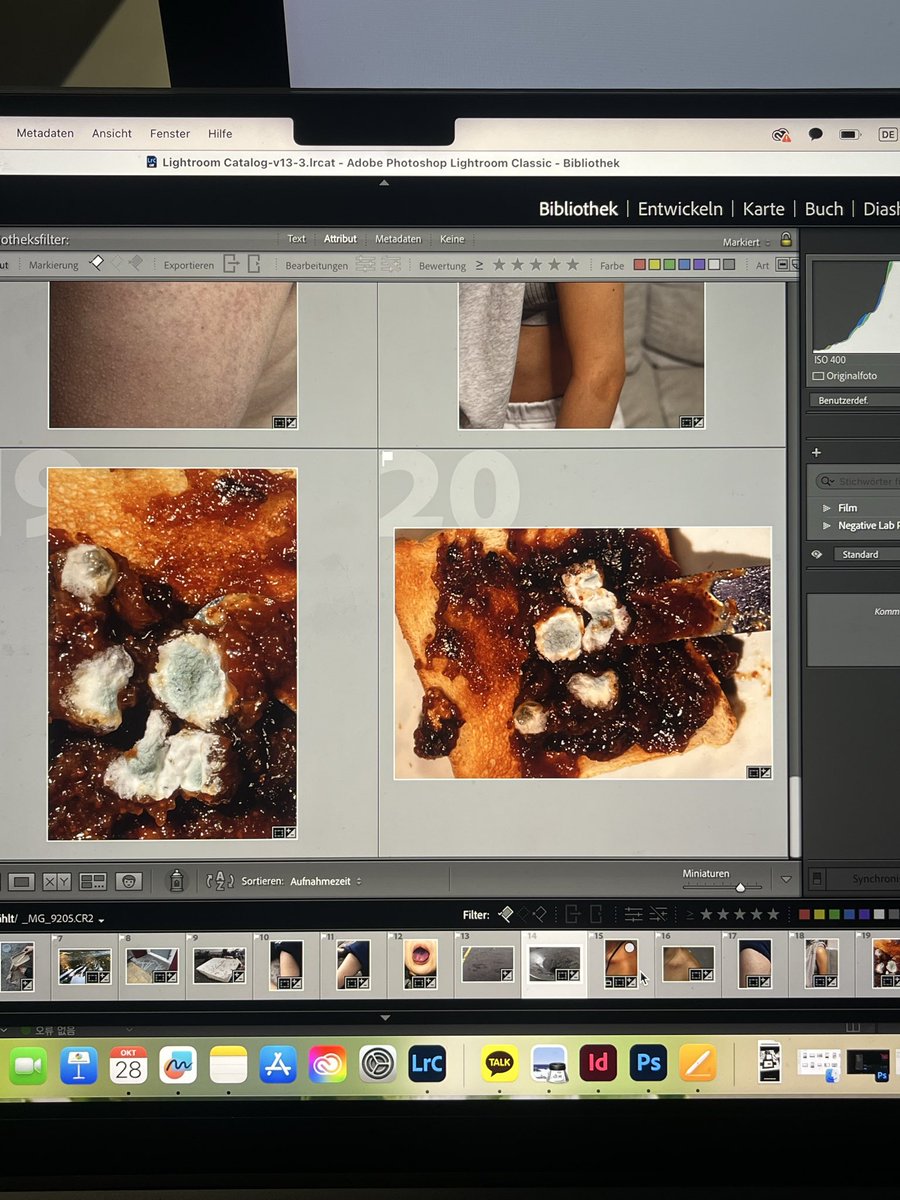The image size is (900, 1200).
Task: Click the green color label filter swatch
Action: click(x=670, y=265)
